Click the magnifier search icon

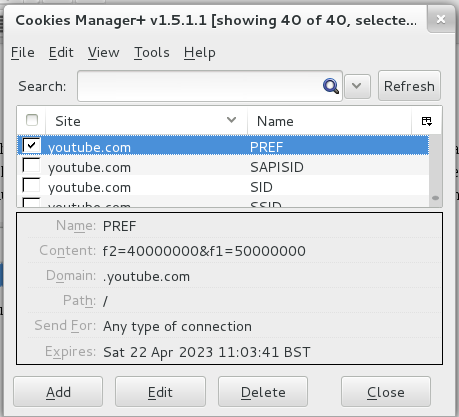pos(331,86)
